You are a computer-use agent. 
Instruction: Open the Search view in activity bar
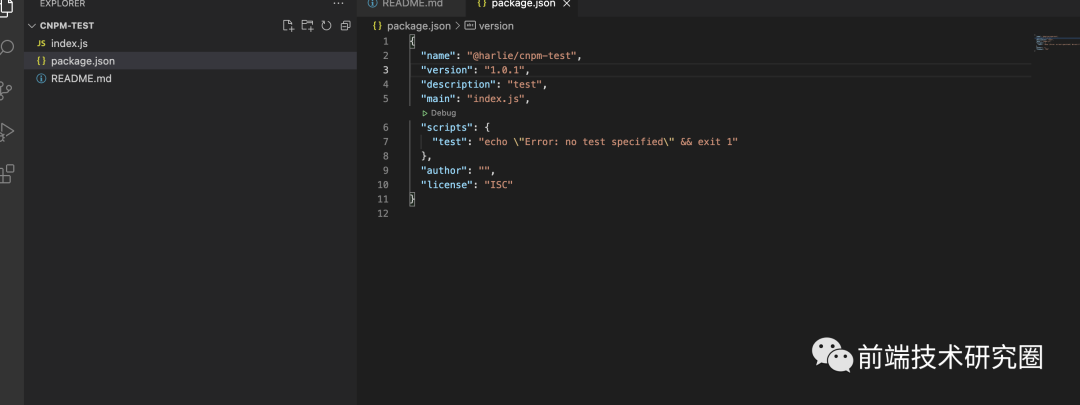[6, 48]
